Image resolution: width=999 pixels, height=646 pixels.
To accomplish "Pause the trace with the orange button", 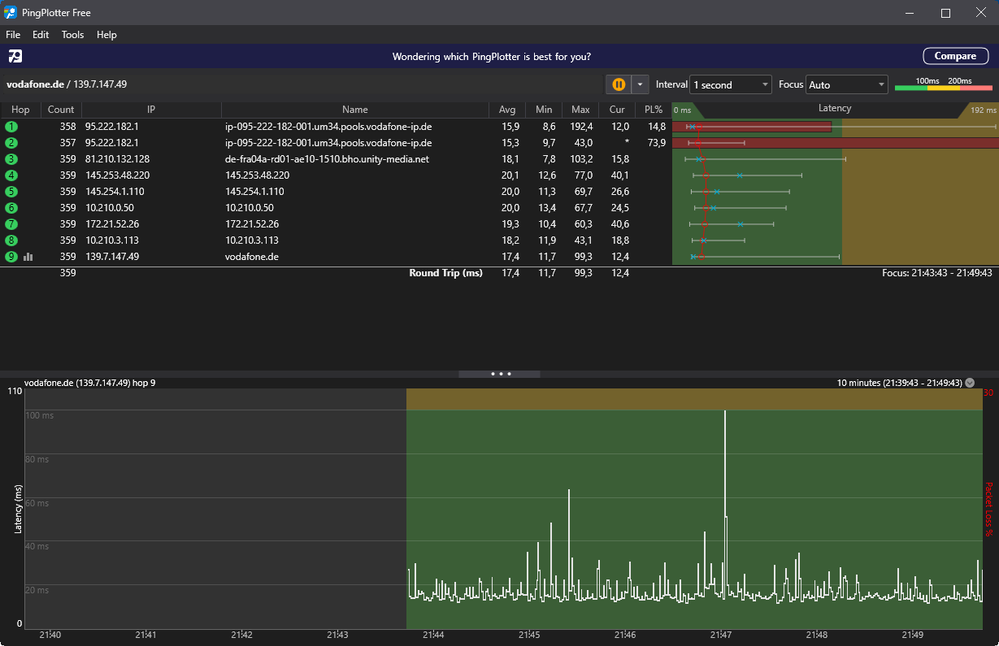I will 619,85.
